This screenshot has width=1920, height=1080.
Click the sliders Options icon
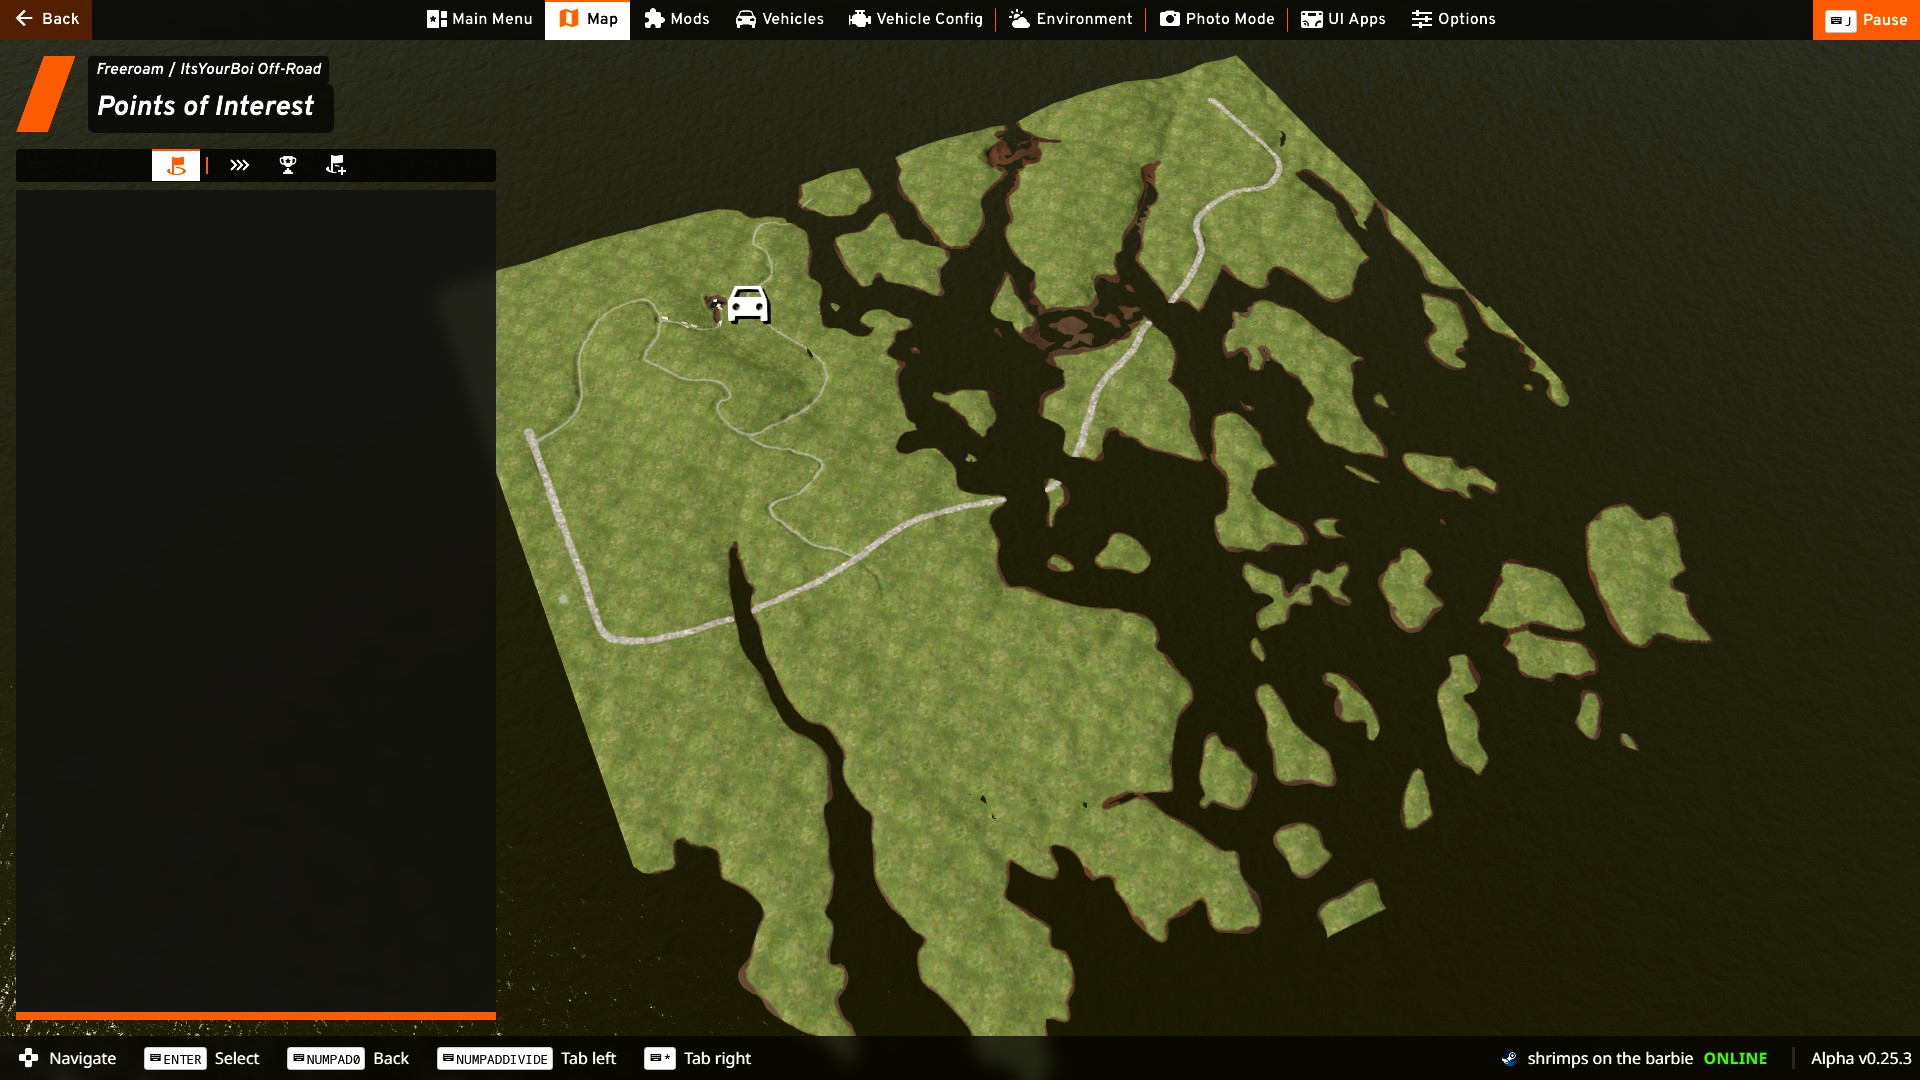(1422, 19)
